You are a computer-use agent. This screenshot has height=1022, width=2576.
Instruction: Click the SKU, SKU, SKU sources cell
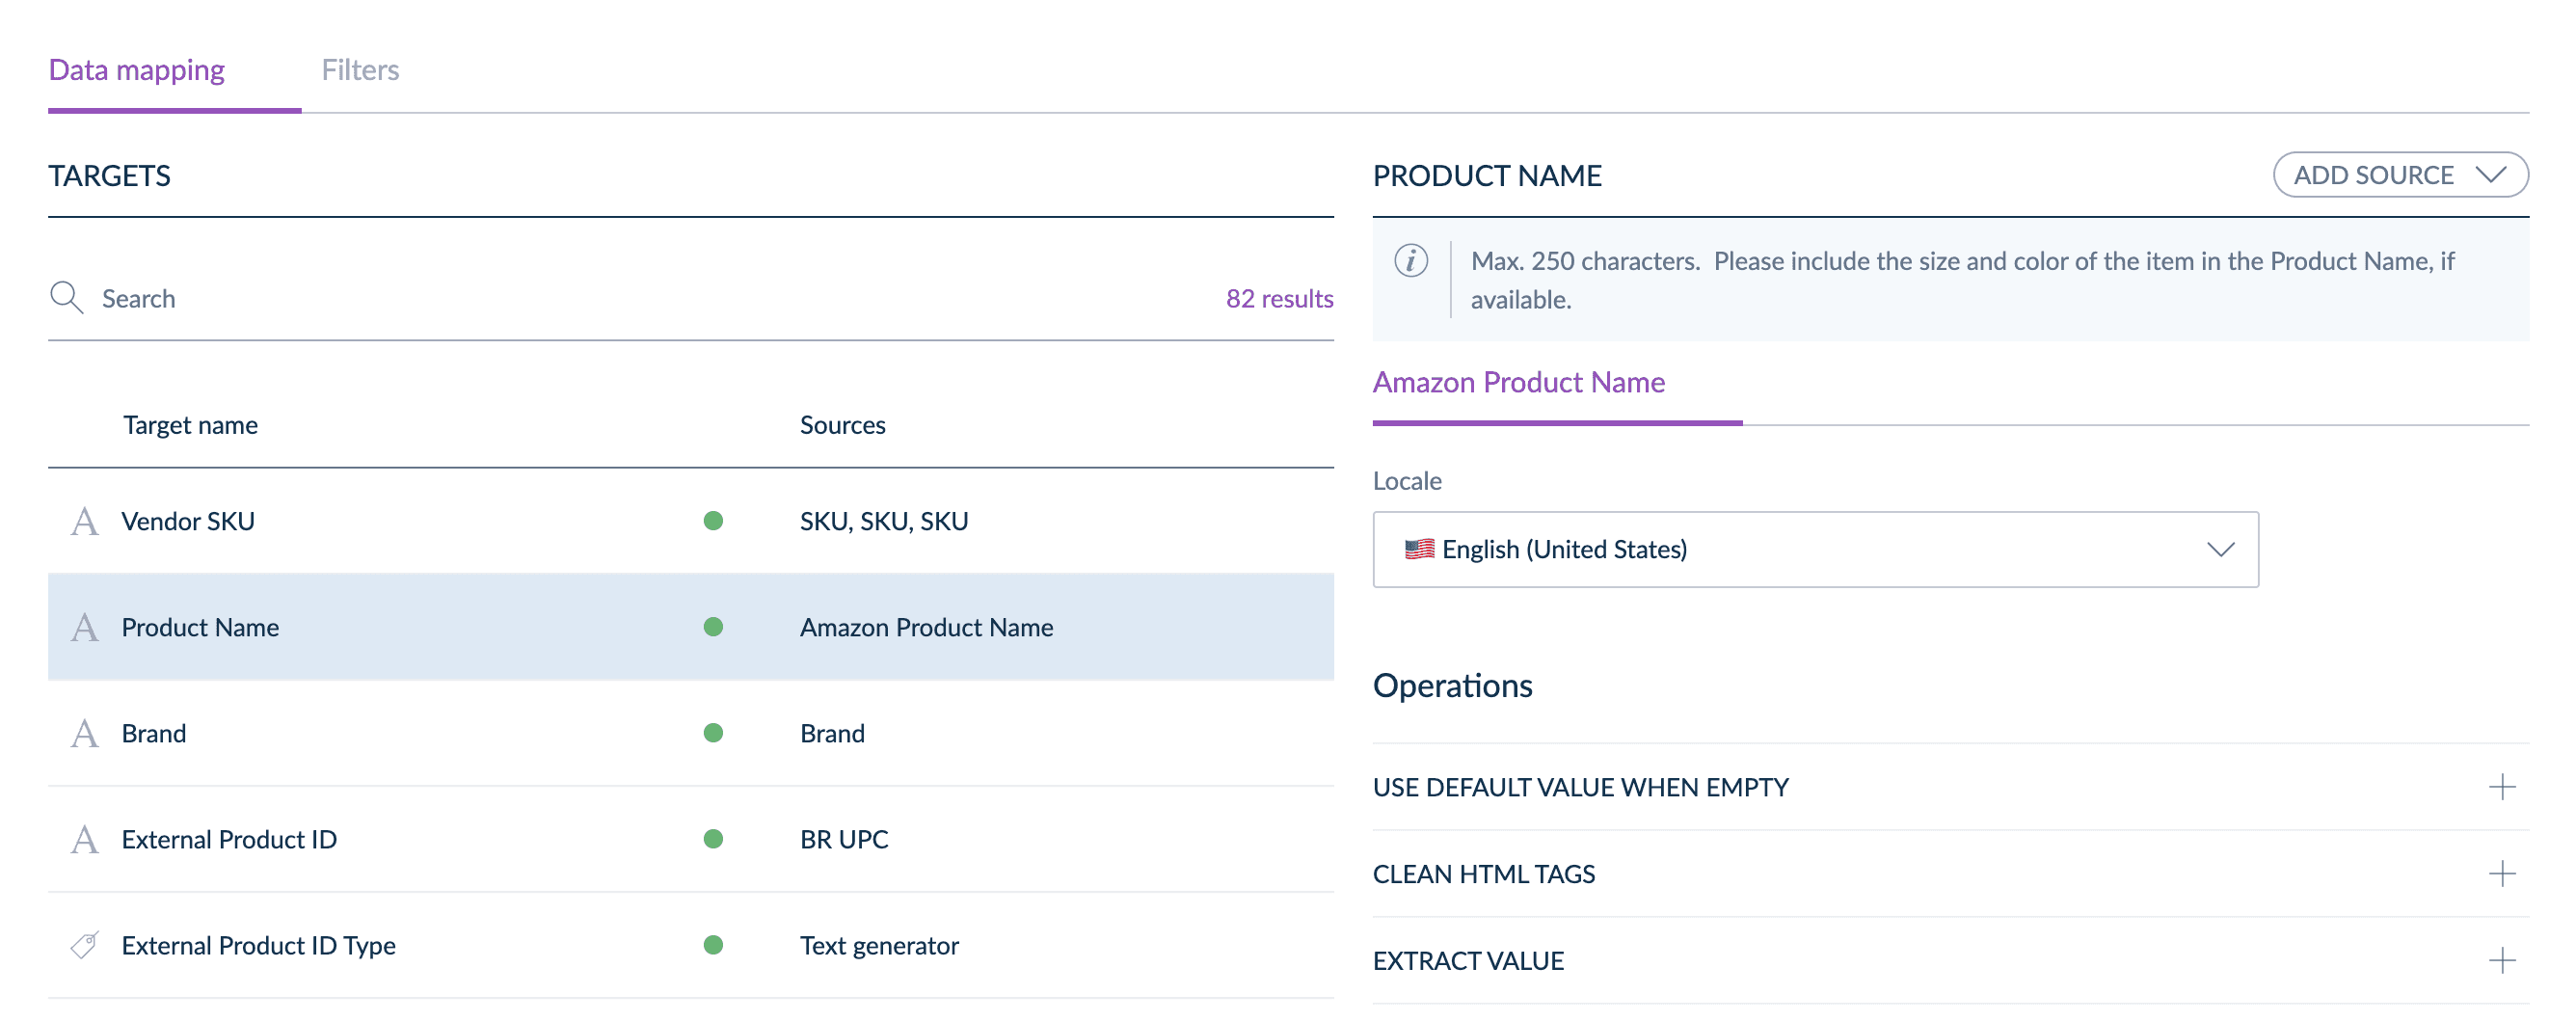click(884, 521)
